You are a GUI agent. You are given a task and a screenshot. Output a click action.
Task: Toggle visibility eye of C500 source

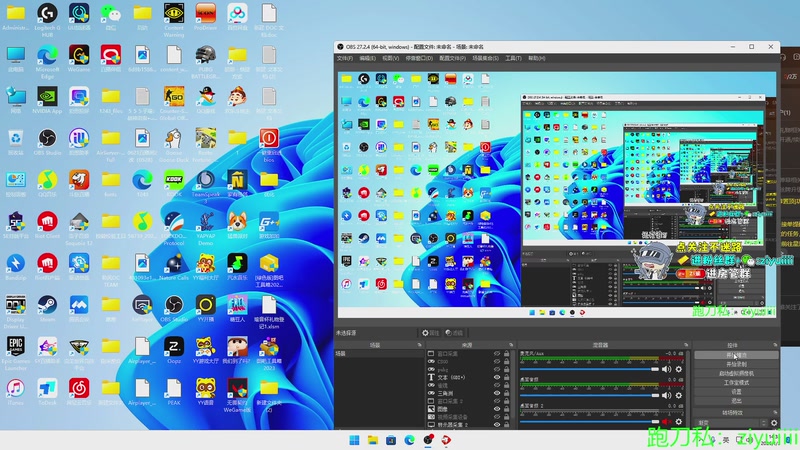coord(496,361)
